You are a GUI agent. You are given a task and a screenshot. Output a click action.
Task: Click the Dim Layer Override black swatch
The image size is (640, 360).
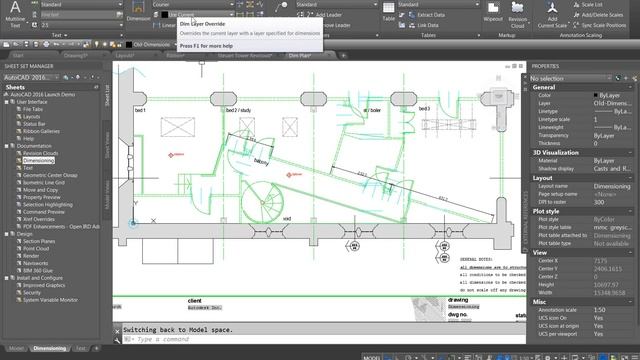pyautogui.click(x=165, y=15)
